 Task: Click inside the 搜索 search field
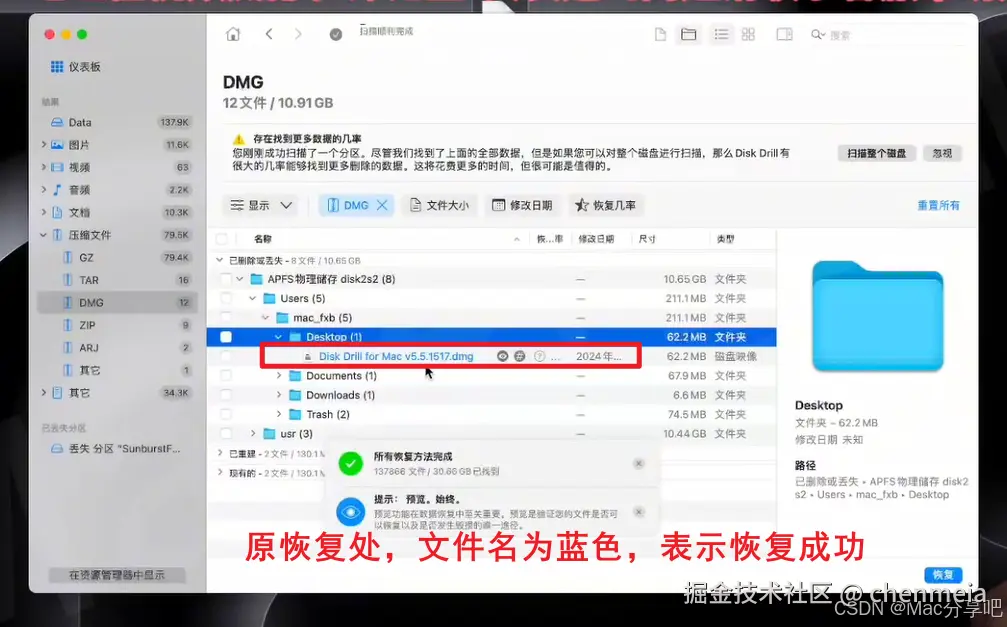click(870, 33)
